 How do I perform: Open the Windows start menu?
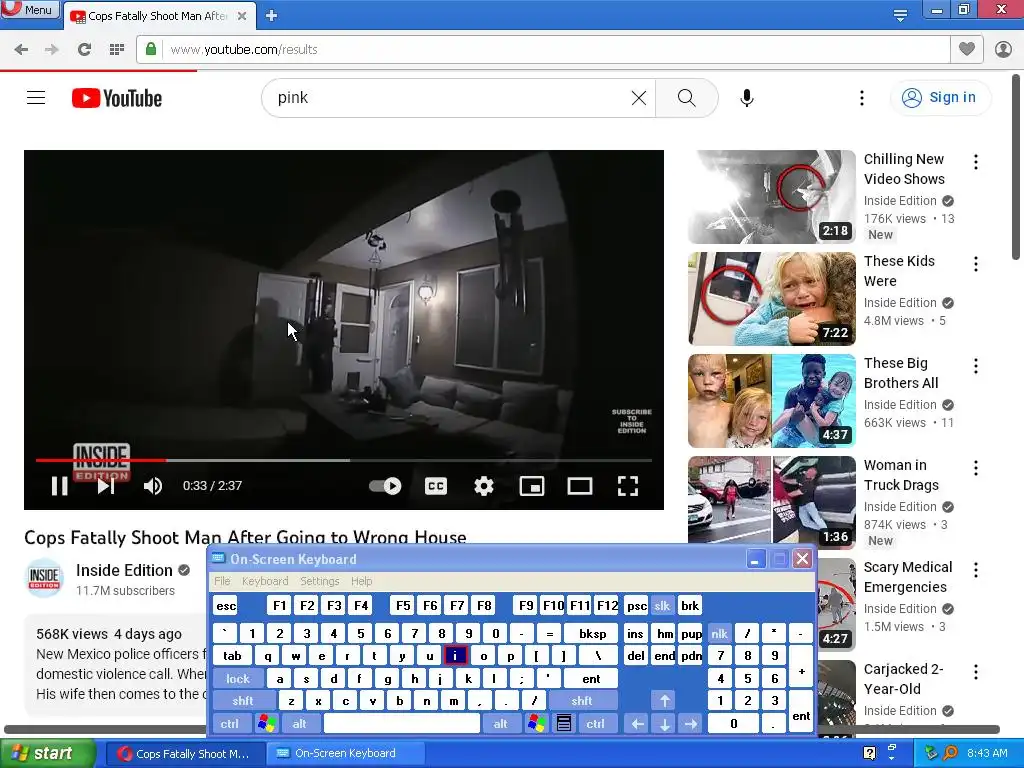(x=47, y=753)
